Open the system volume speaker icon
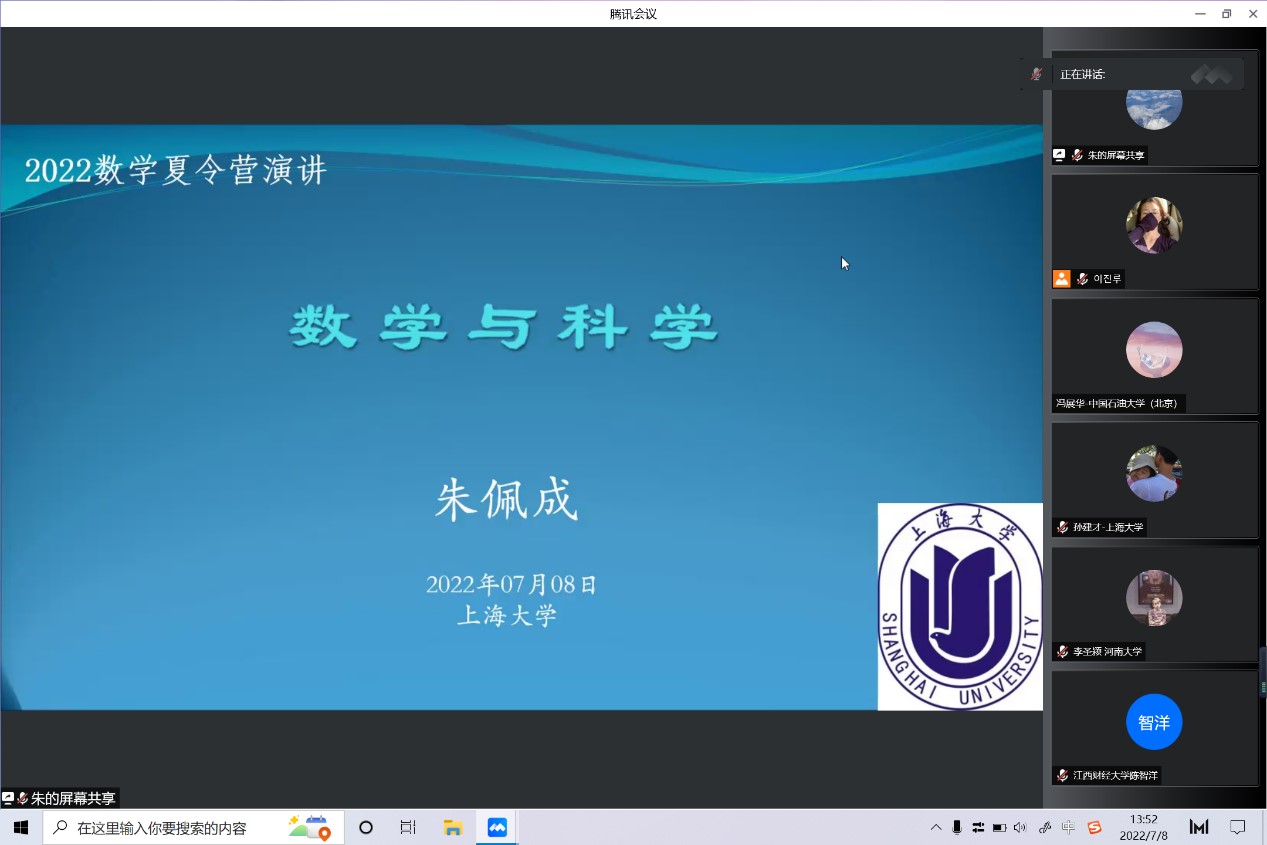The image size is (1267, 845). (x=1020, y=827)
